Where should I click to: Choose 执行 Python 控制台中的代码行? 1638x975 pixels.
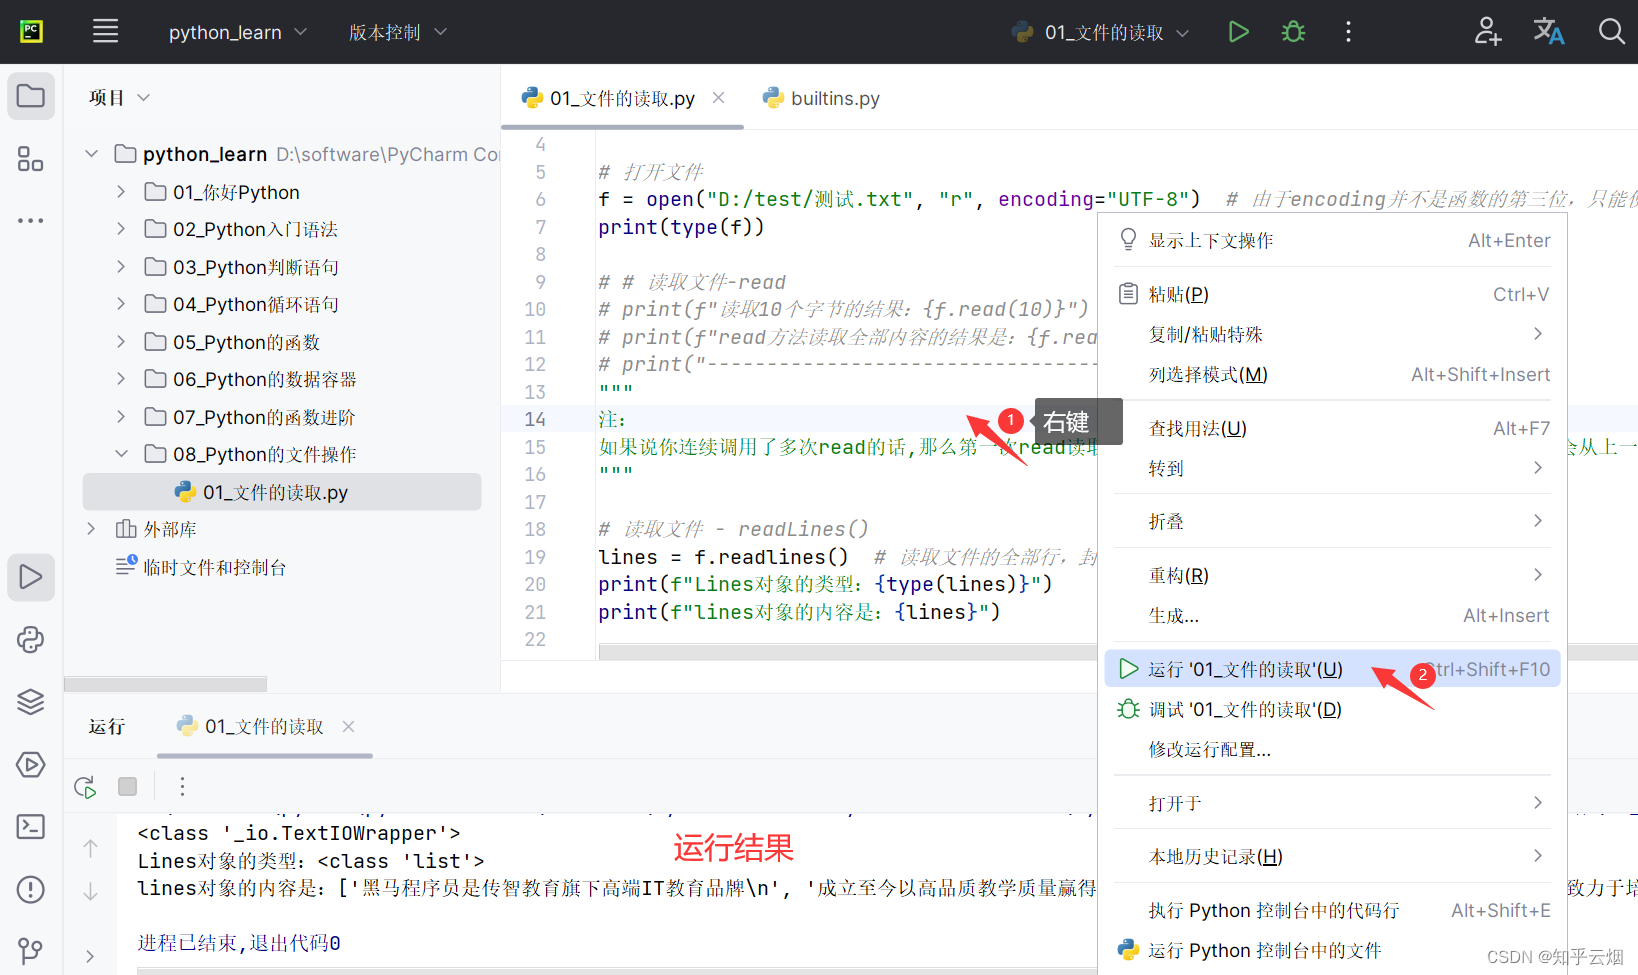1332,911
